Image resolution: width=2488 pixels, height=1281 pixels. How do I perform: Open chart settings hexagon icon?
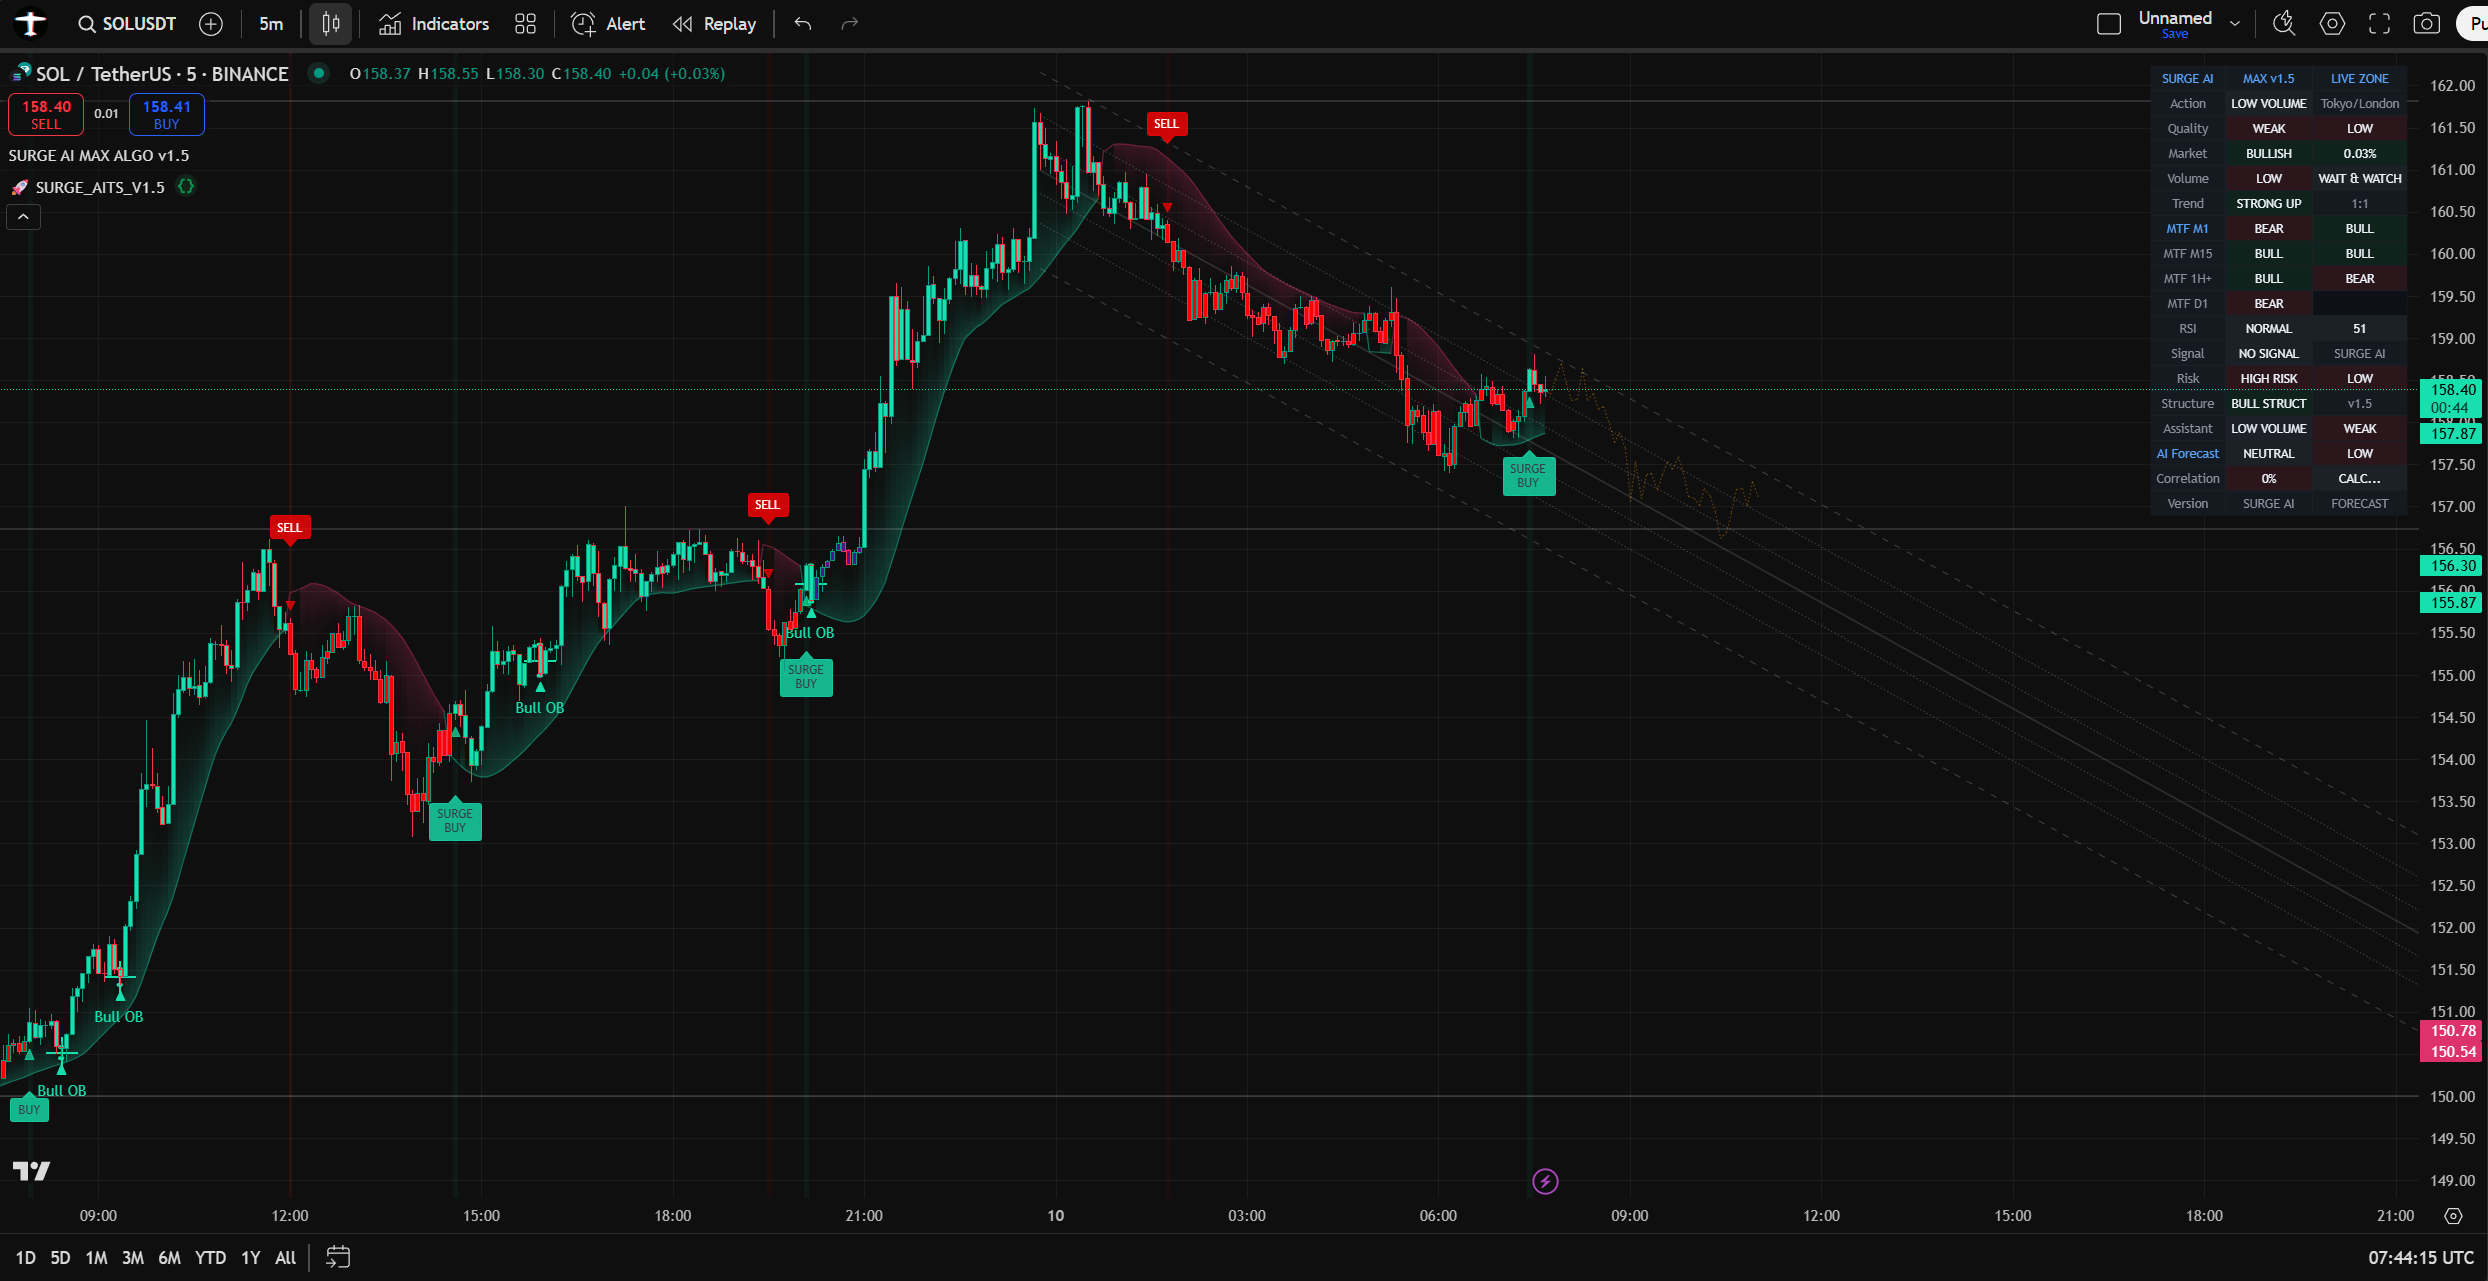[2332, 24]
